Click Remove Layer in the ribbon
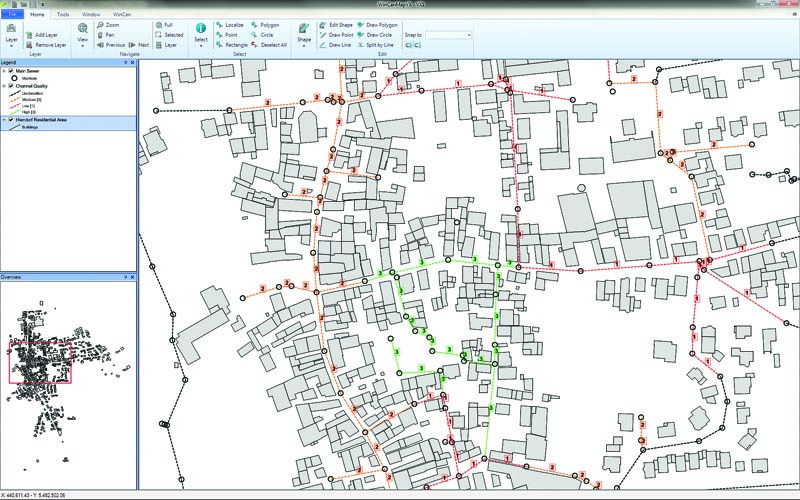The height and width of the screenshot is (500, 800). point(50,45)
